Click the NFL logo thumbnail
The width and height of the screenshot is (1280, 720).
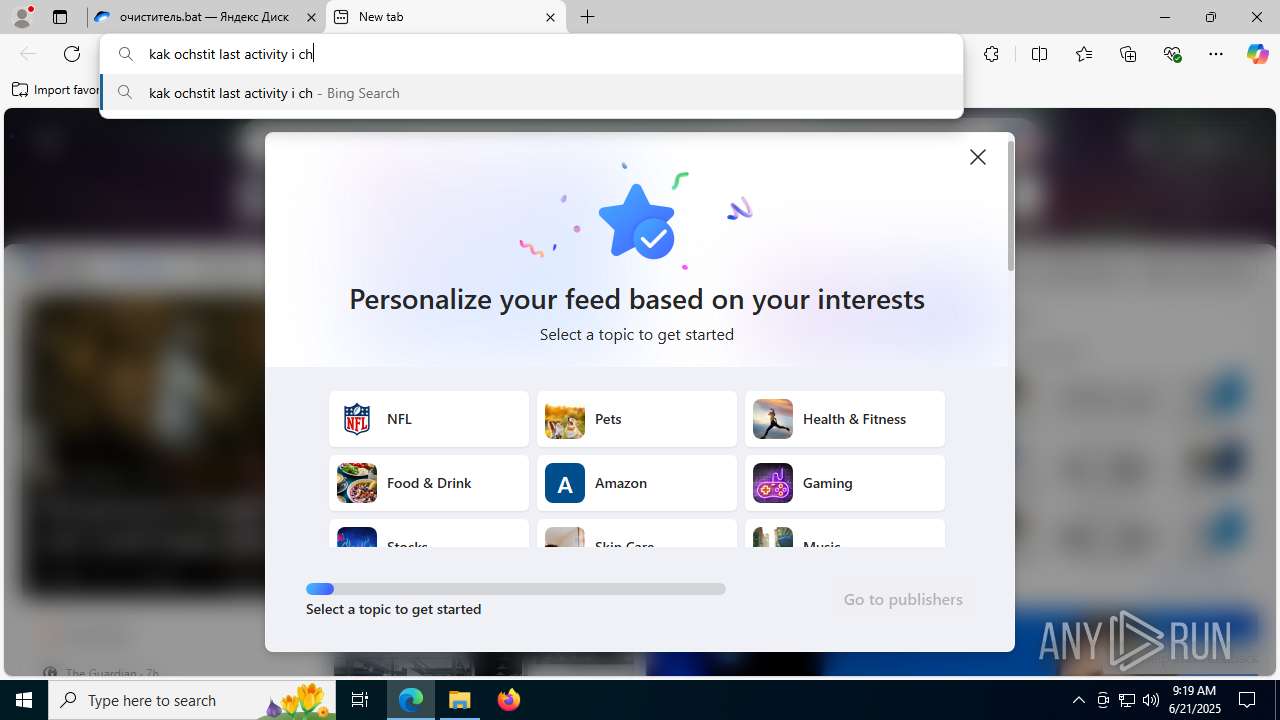click(357, 419)
